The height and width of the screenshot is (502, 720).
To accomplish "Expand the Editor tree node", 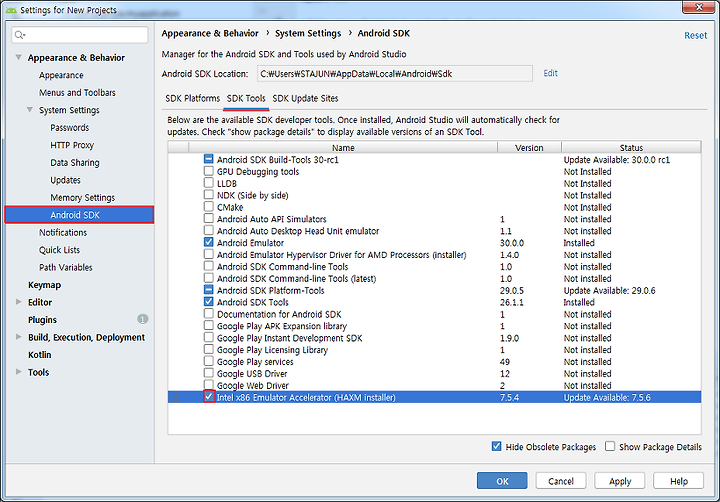I will (18, 302).
